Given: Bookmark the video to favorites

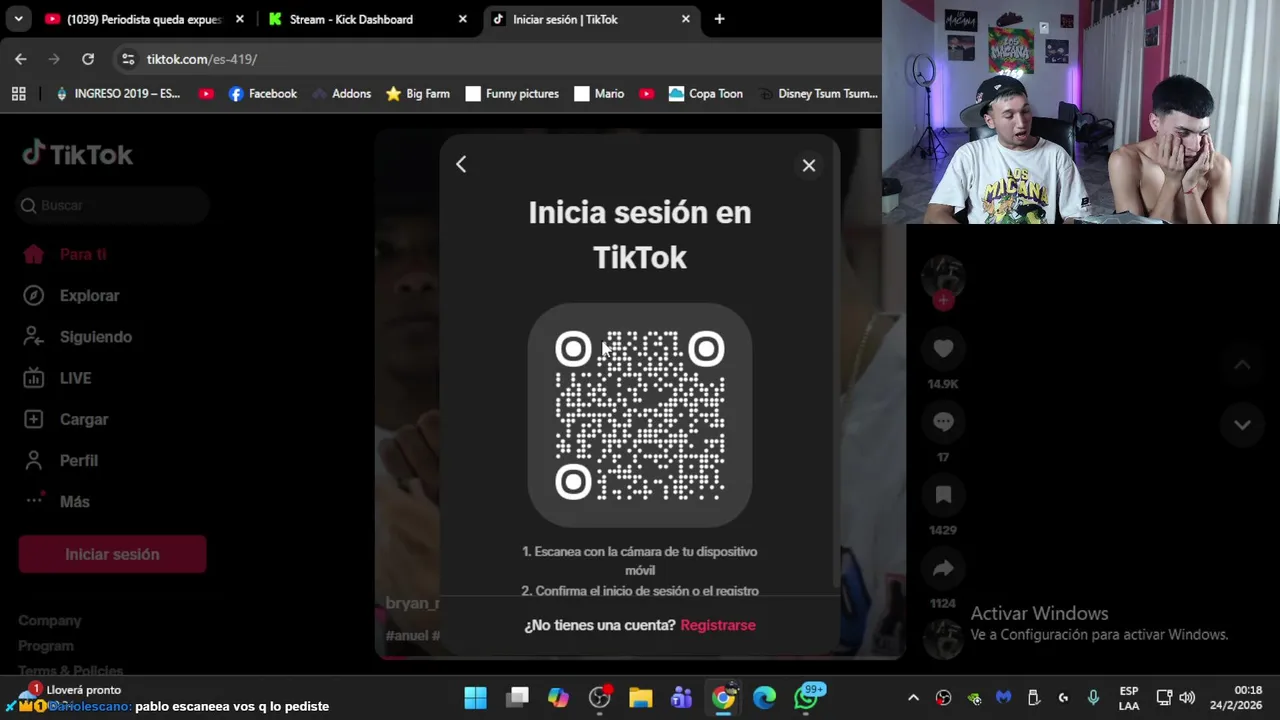Looking at the screenshot, I should [x=943, y=495].
